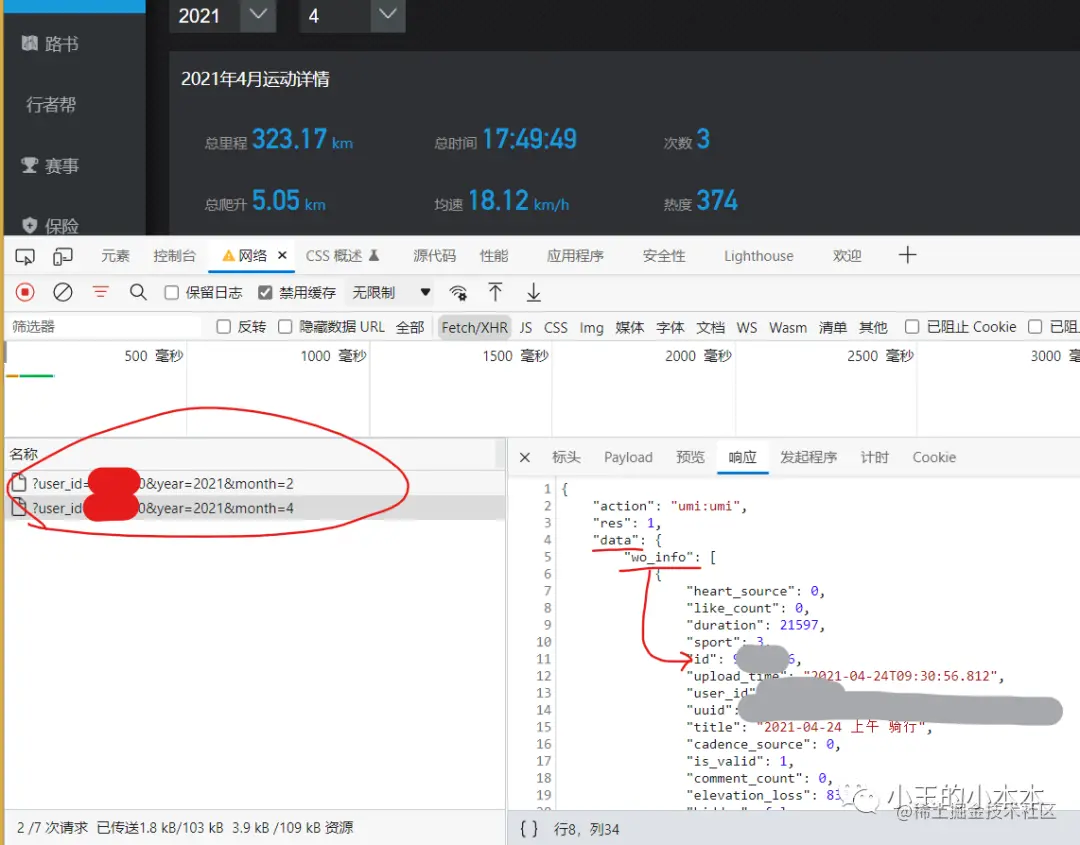The image size is (1080, 845).
Task: Show the 计时 request tab
Action: 875,457
